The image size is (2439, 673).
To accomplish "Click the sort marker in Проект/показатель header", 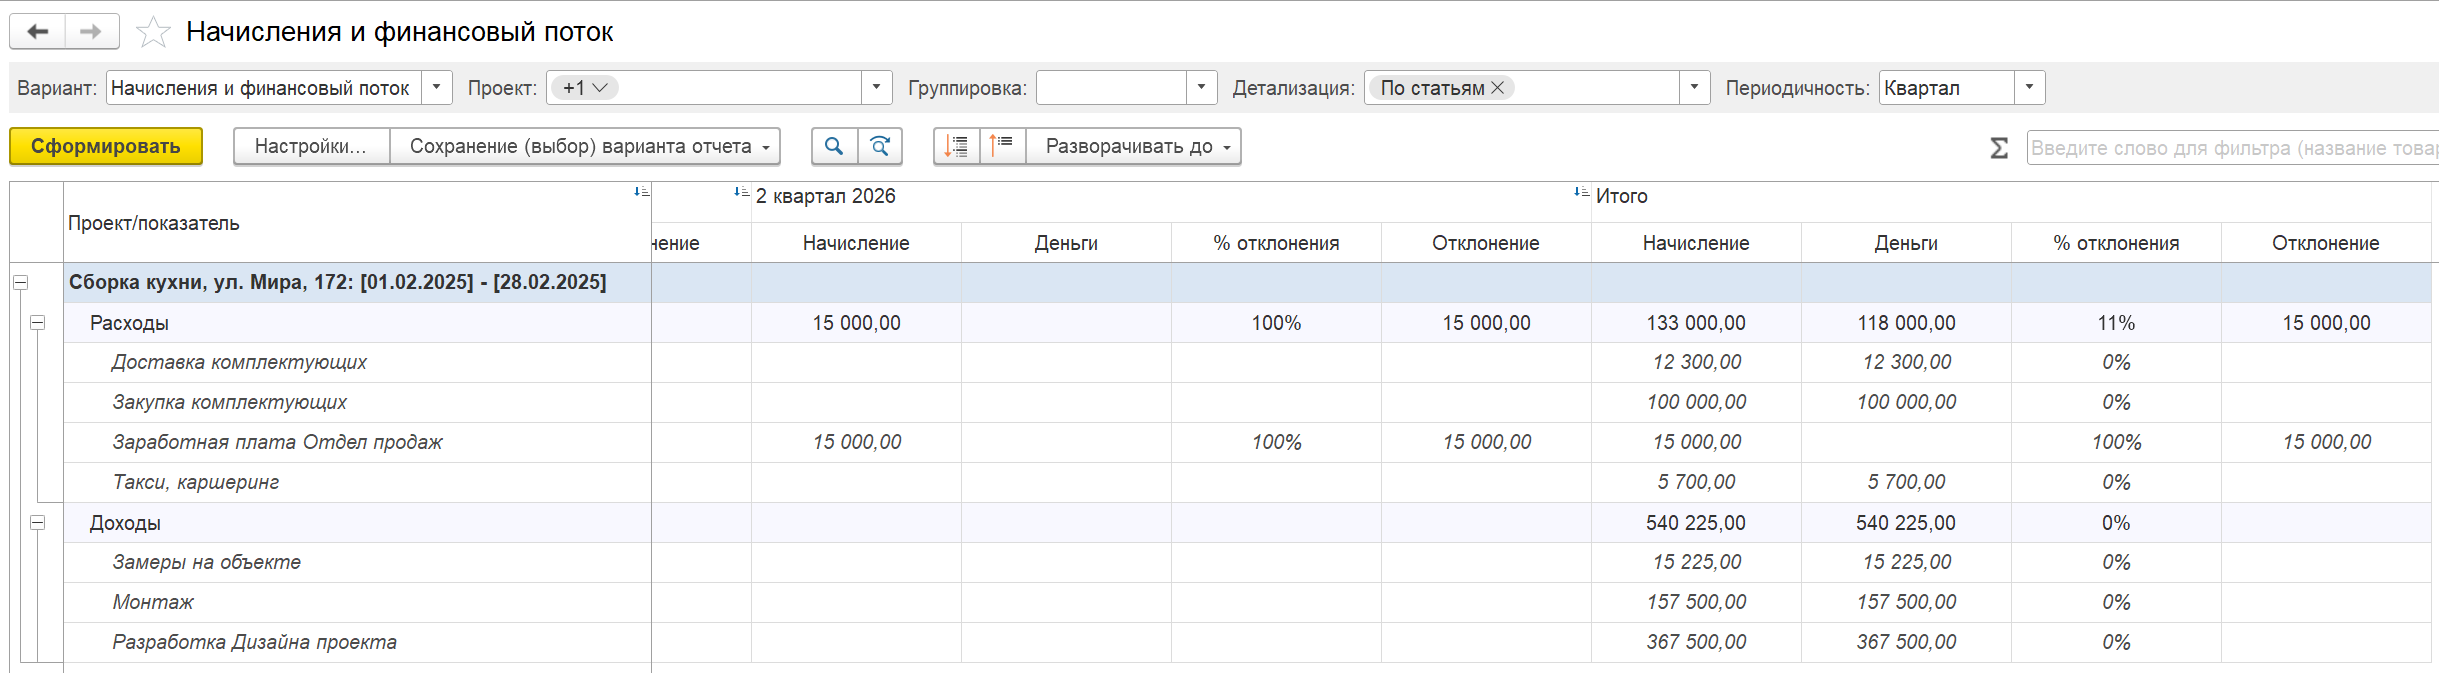I will (641, 191).
